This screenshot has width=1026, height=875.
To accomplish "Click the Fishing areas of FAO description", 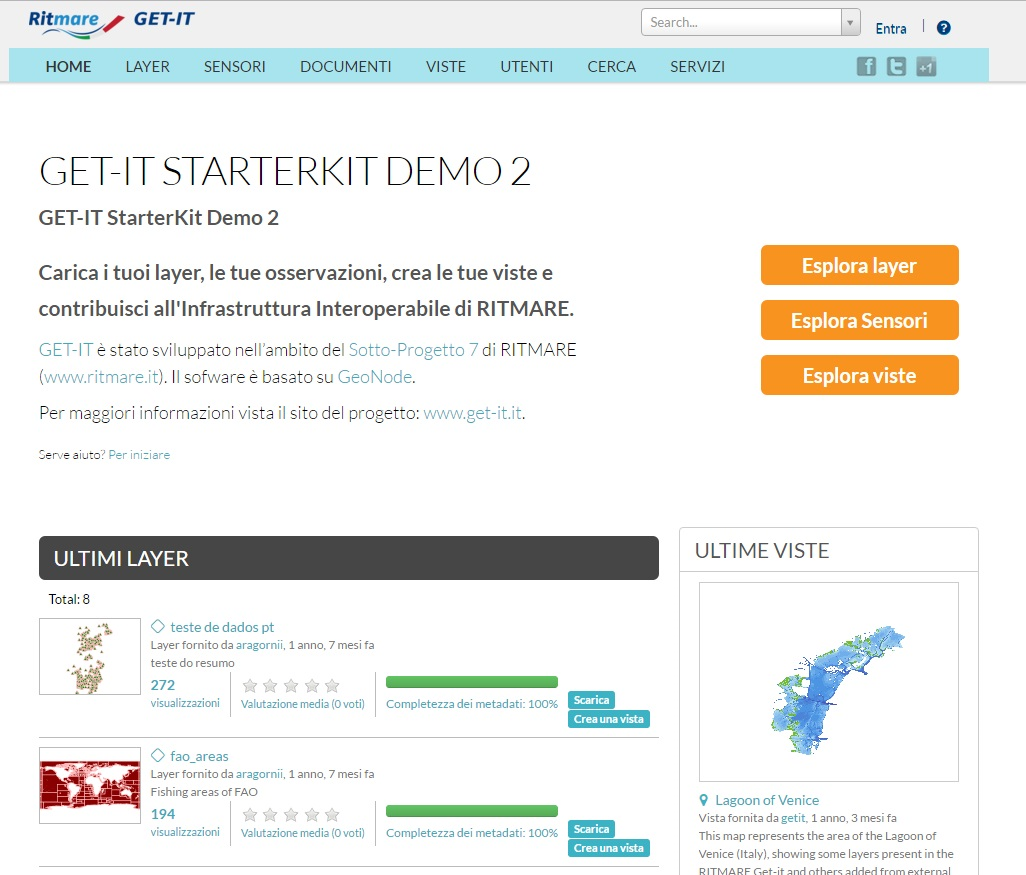I will (x=203, y=791).
